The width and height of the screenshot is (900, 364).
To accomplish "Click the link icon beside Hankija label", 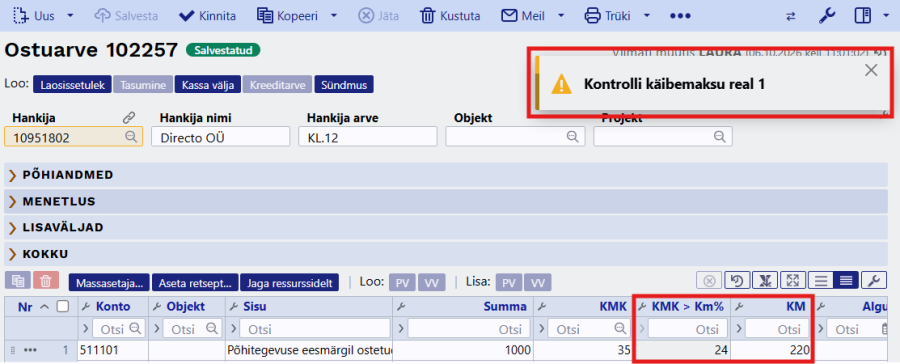I will [129, 118].
